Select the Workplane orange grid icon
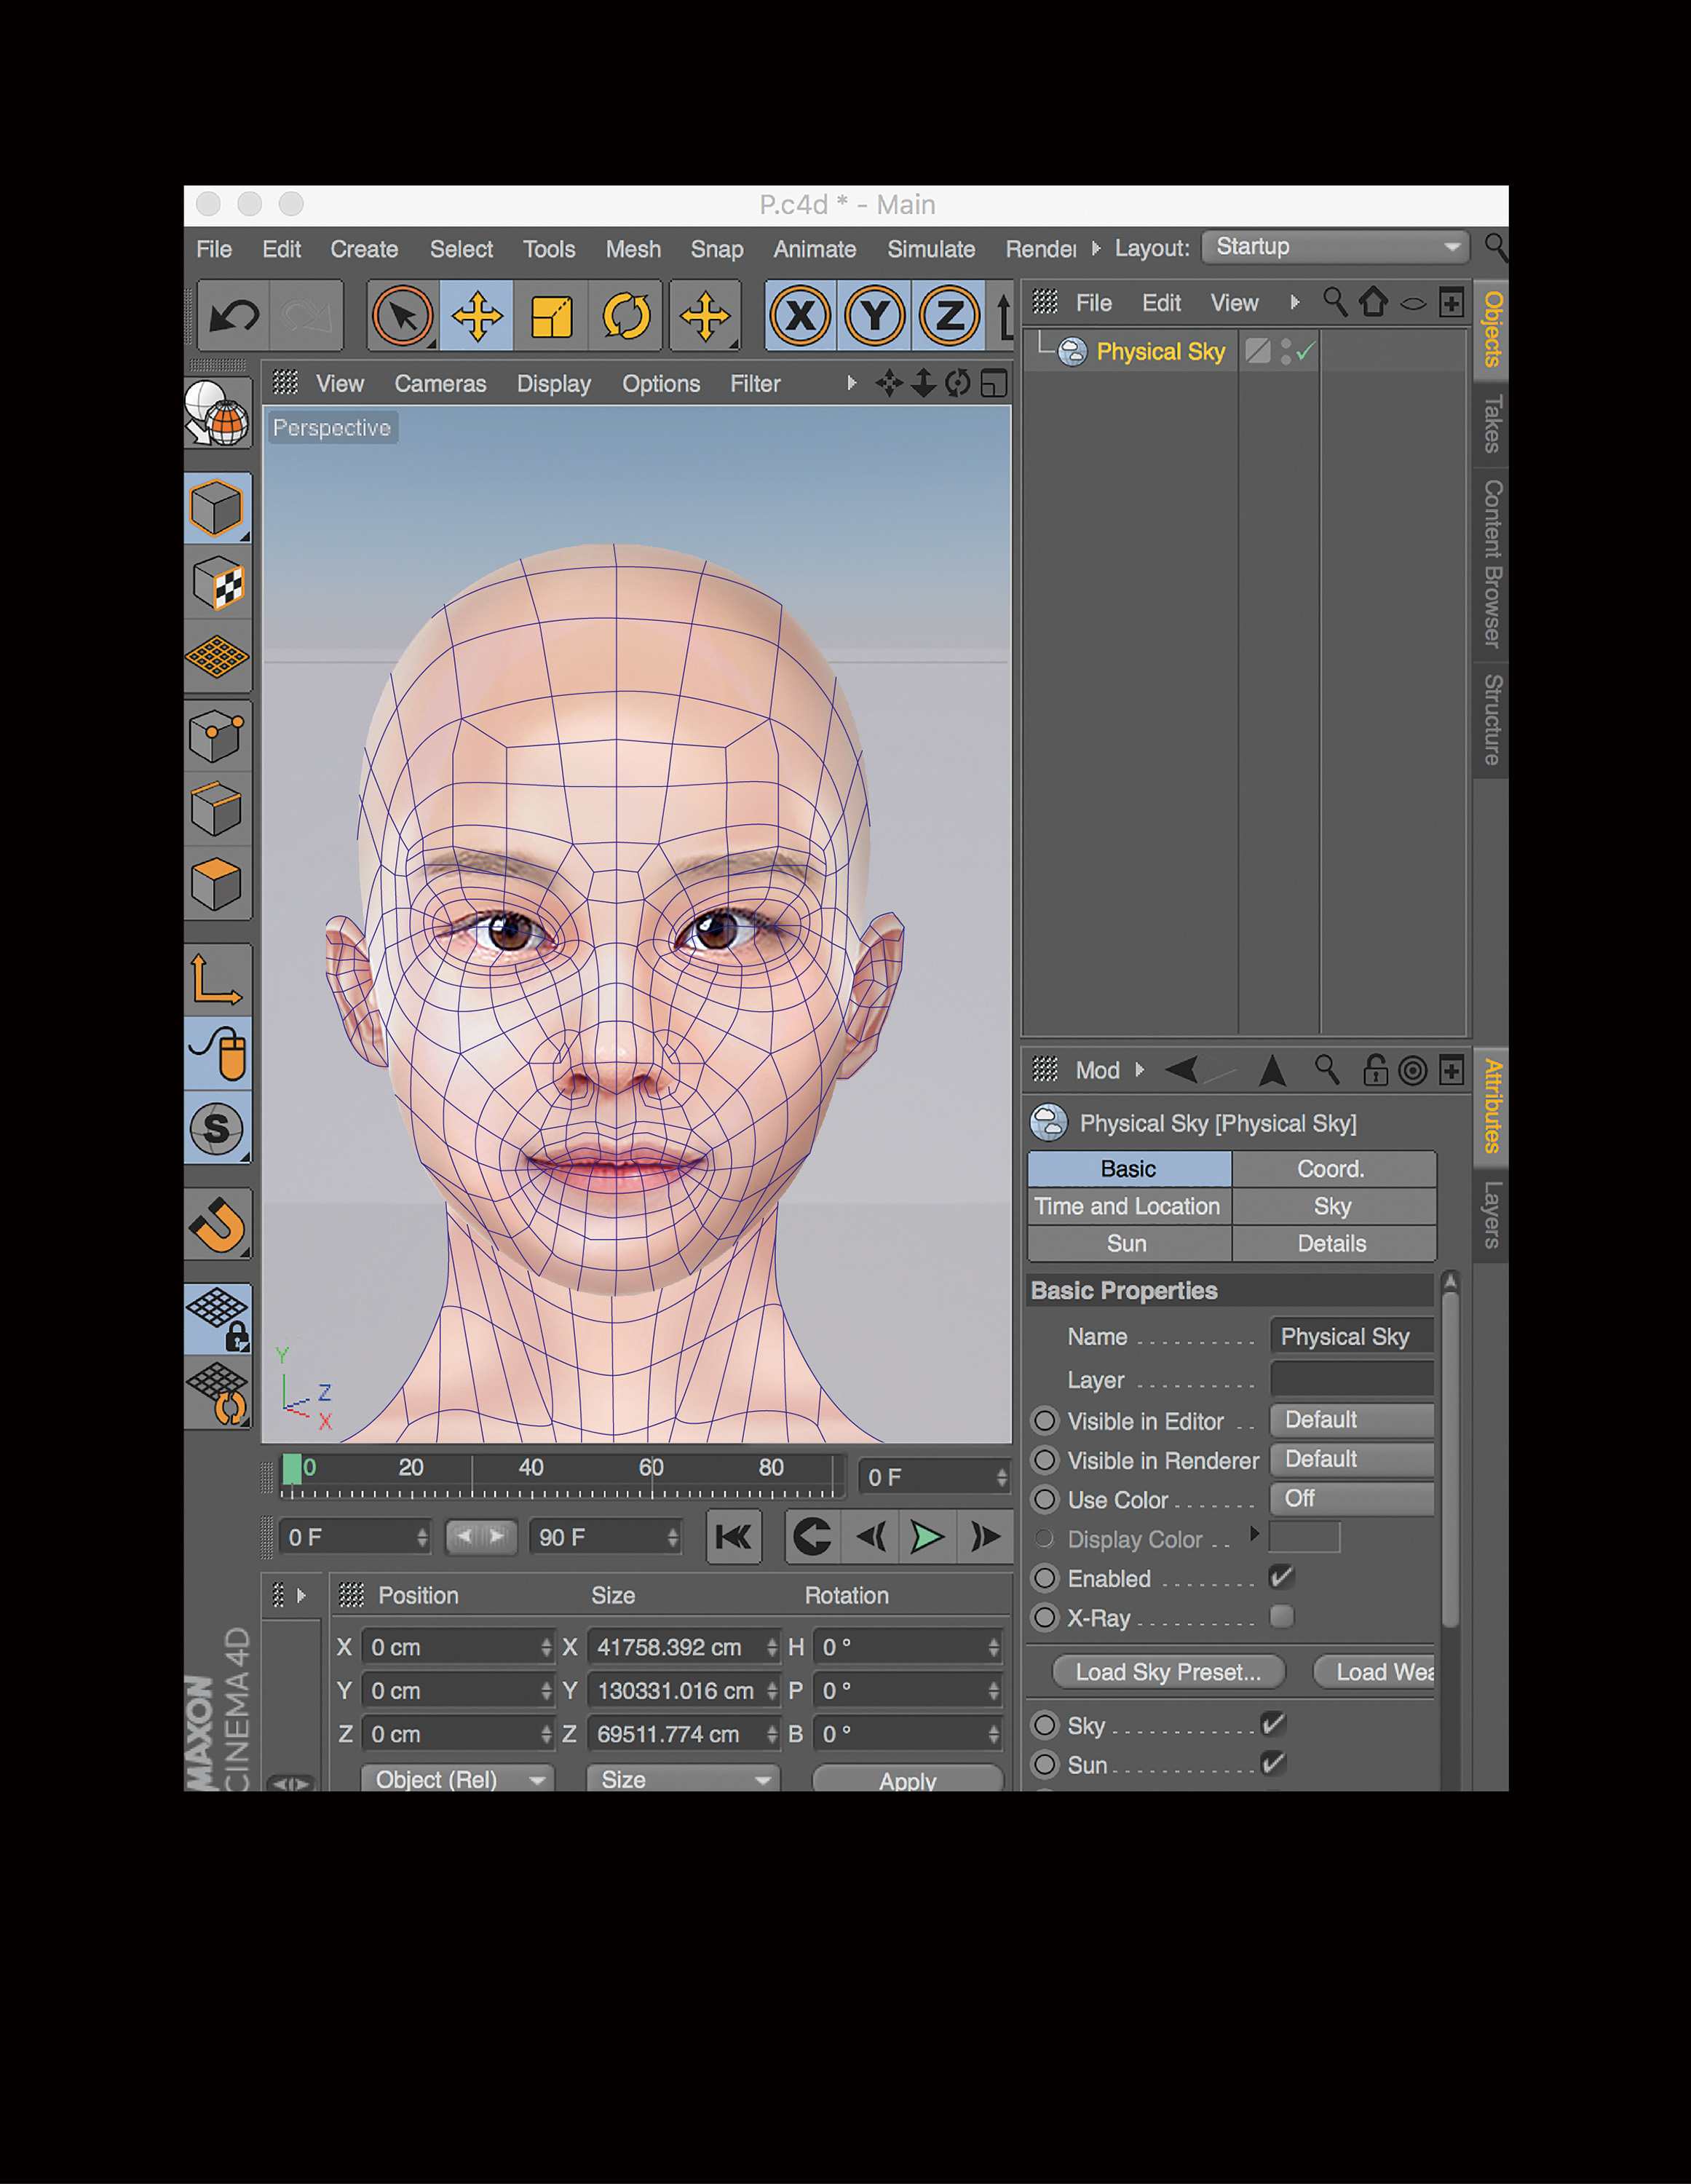This screenshot has height=2184, width=1691. (217, 657)
